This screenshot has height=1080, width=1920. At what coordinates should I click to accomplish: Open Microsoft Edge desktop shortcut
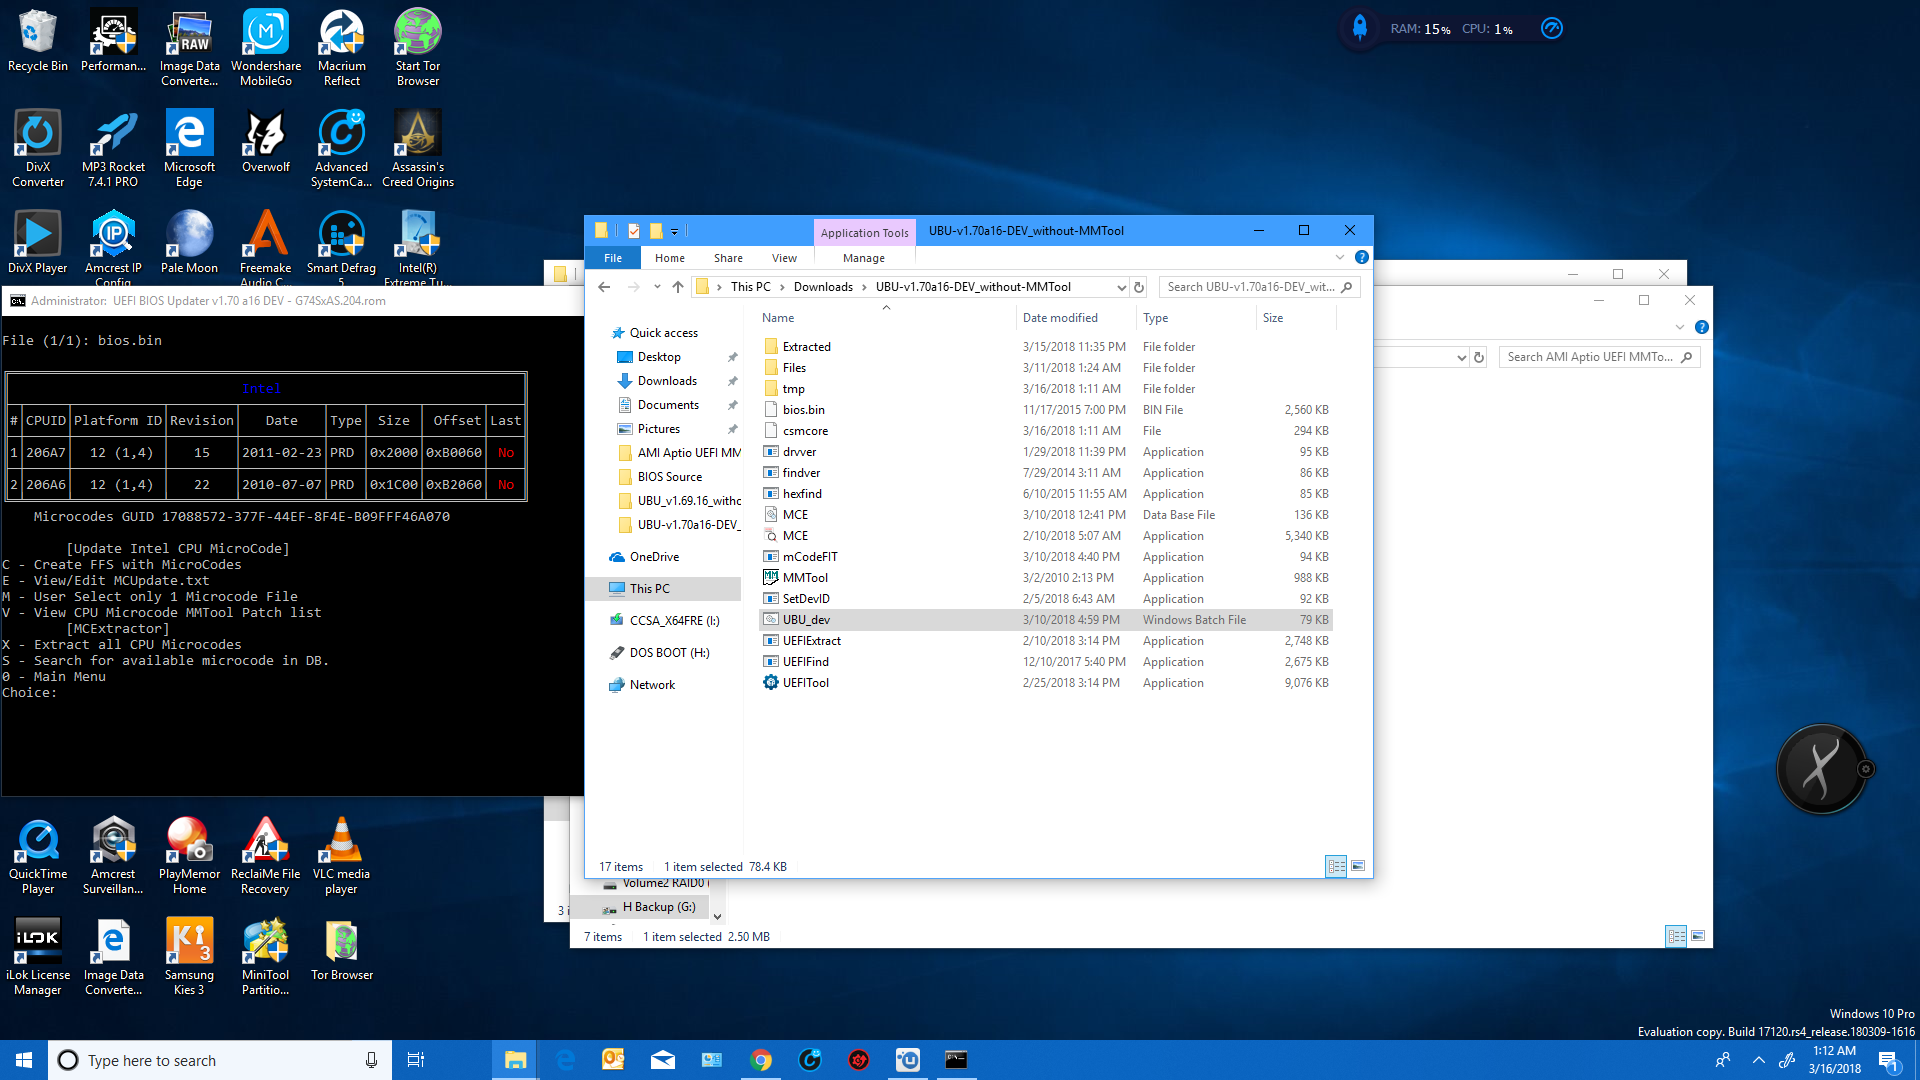point(189,148)
